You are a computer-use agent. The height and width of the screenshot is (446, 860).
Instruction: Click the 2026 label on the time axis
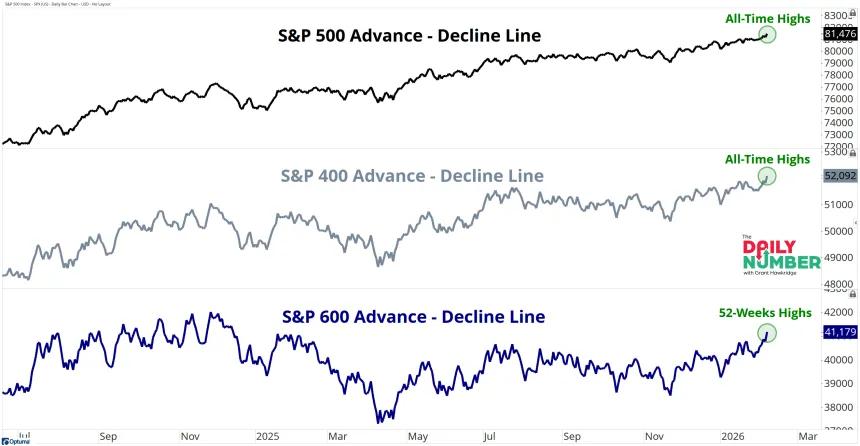(x=733, y=437)
